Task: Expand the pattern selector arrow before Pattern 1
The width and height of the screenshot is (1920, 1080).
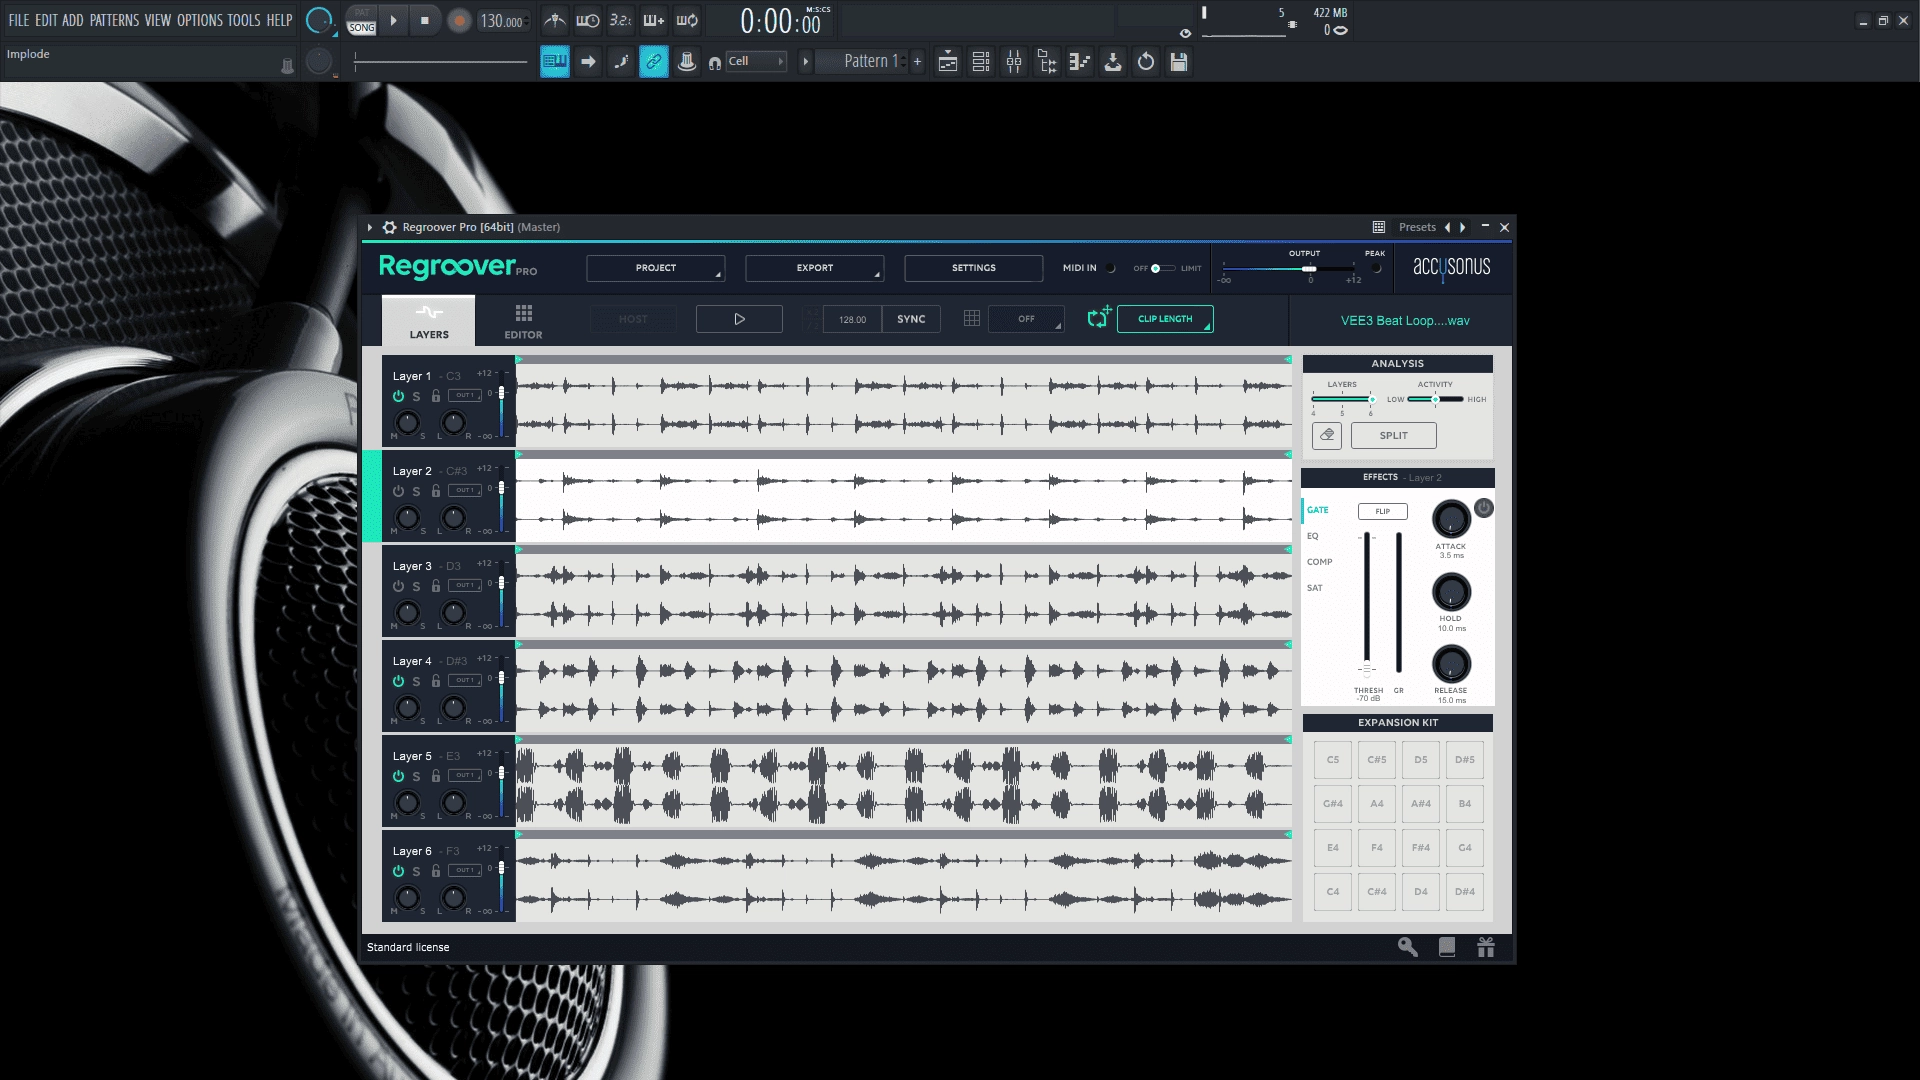Action: coord(805,62)
